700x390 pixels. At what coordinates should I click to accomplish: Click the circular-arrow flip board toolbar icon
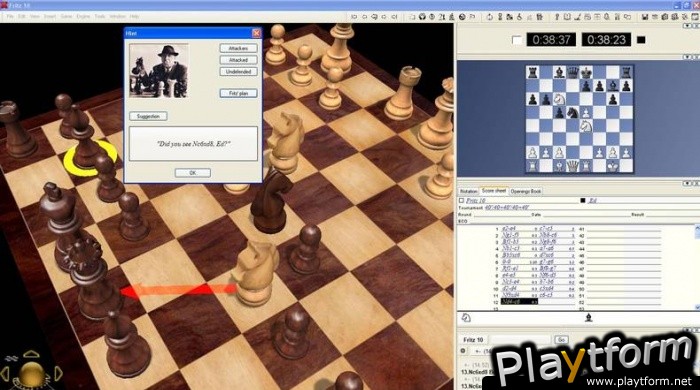coord(490,17)
